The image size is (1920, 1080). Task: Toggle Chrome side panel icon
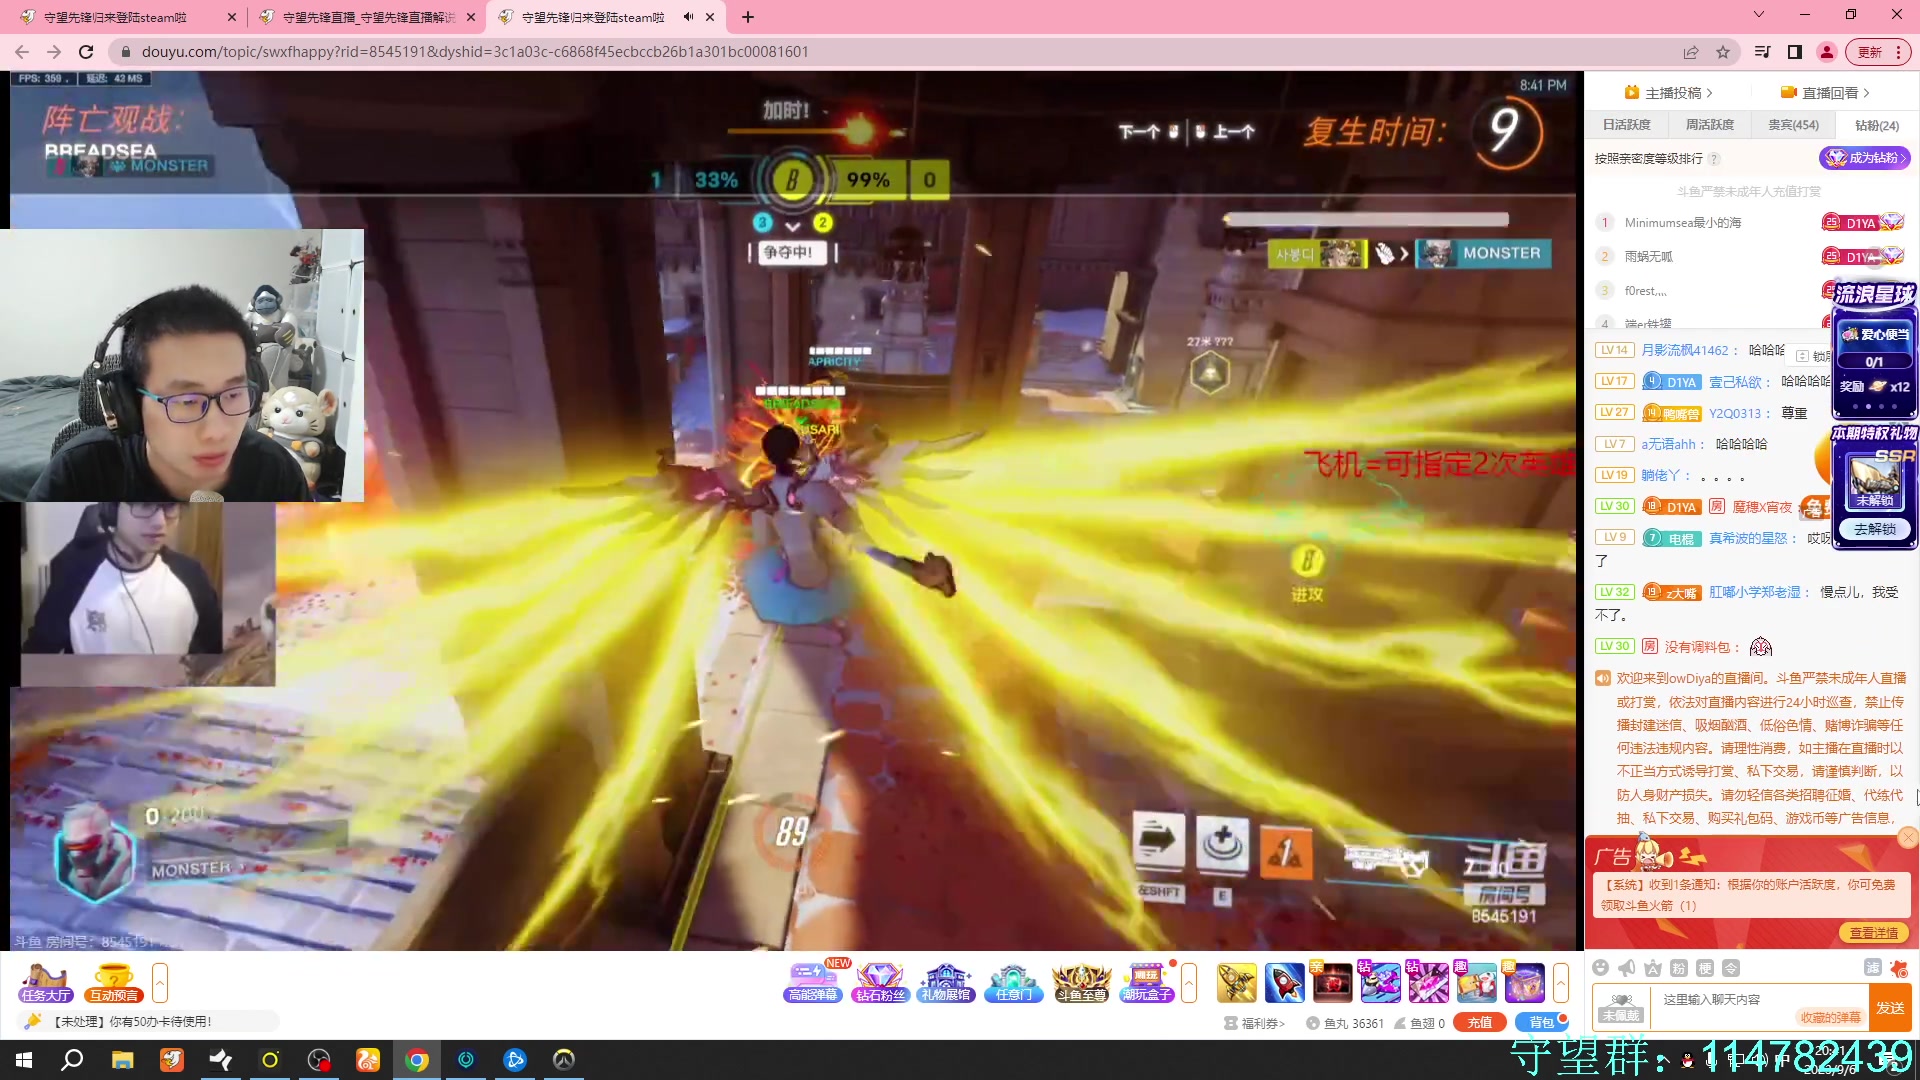(1795, 52)
